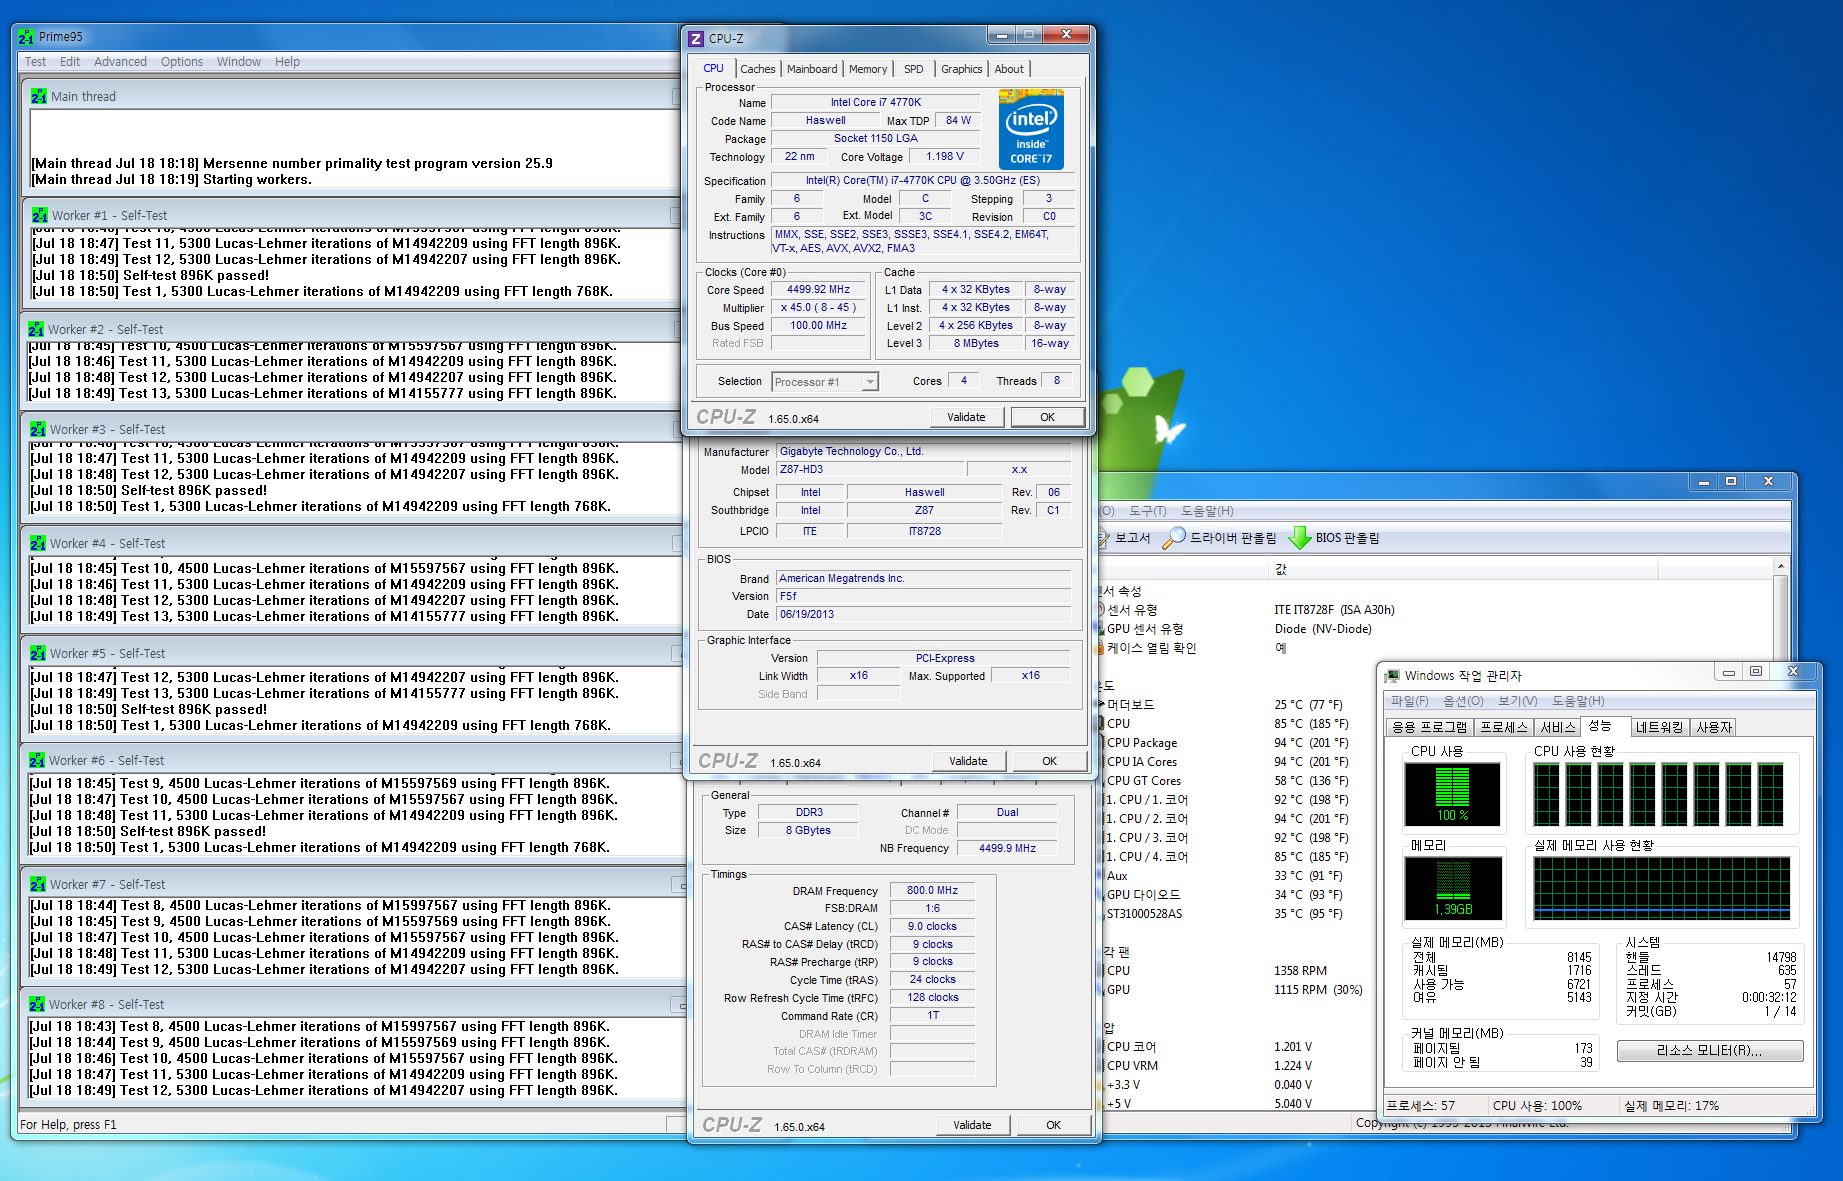Click the Worker #4 Self-Test window icon

(38, 543)
